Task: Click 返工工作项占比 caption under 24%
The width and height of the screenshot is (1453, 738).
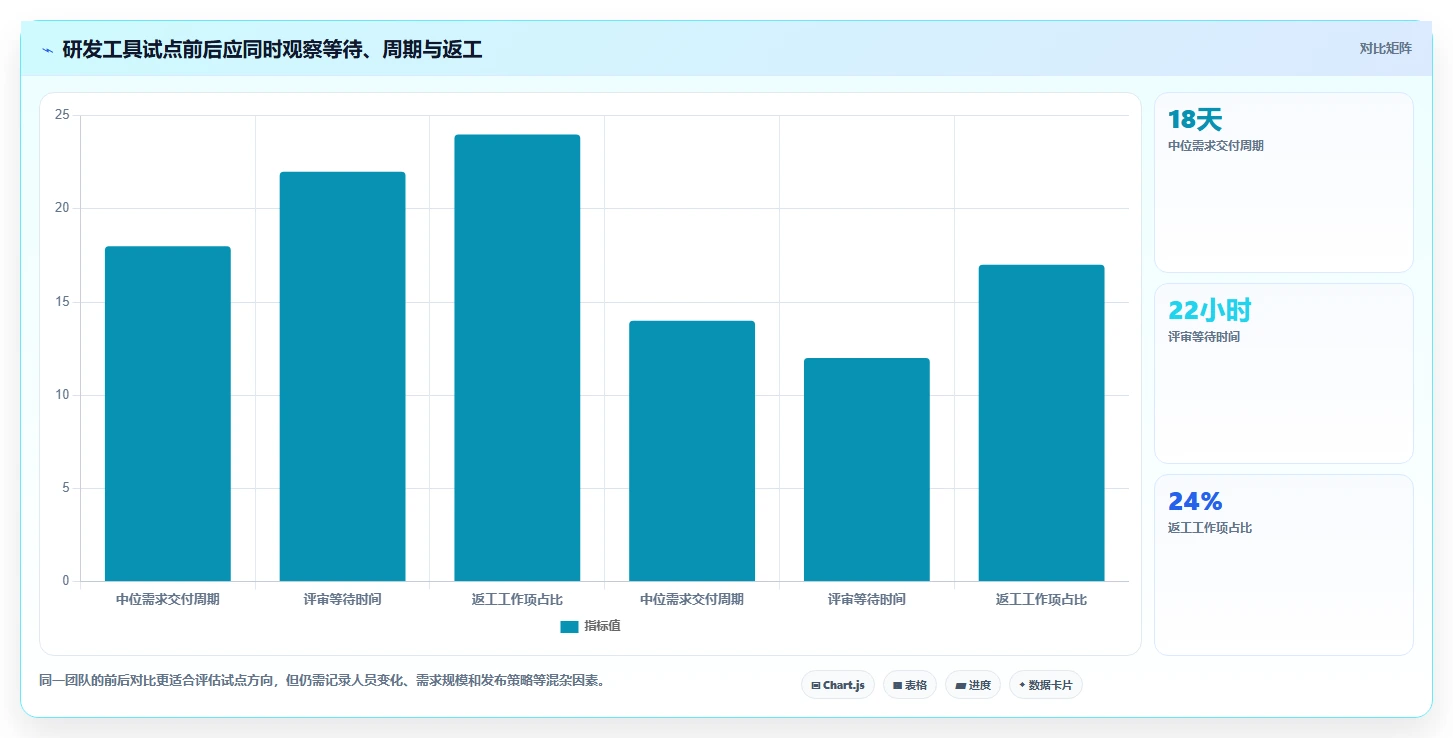Action: [1210, 528]
